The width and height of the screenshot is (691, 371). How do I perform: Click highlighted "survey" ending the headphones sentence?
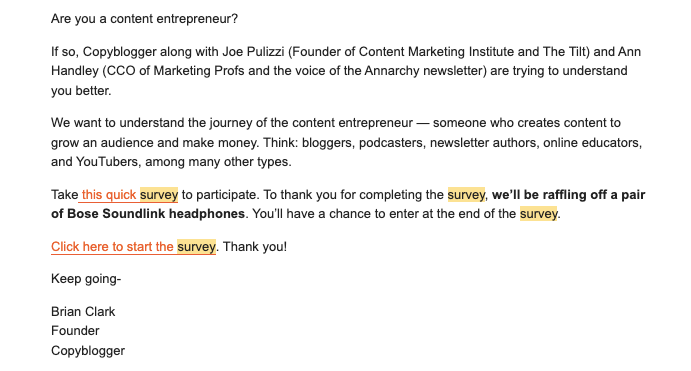(539, 214)
